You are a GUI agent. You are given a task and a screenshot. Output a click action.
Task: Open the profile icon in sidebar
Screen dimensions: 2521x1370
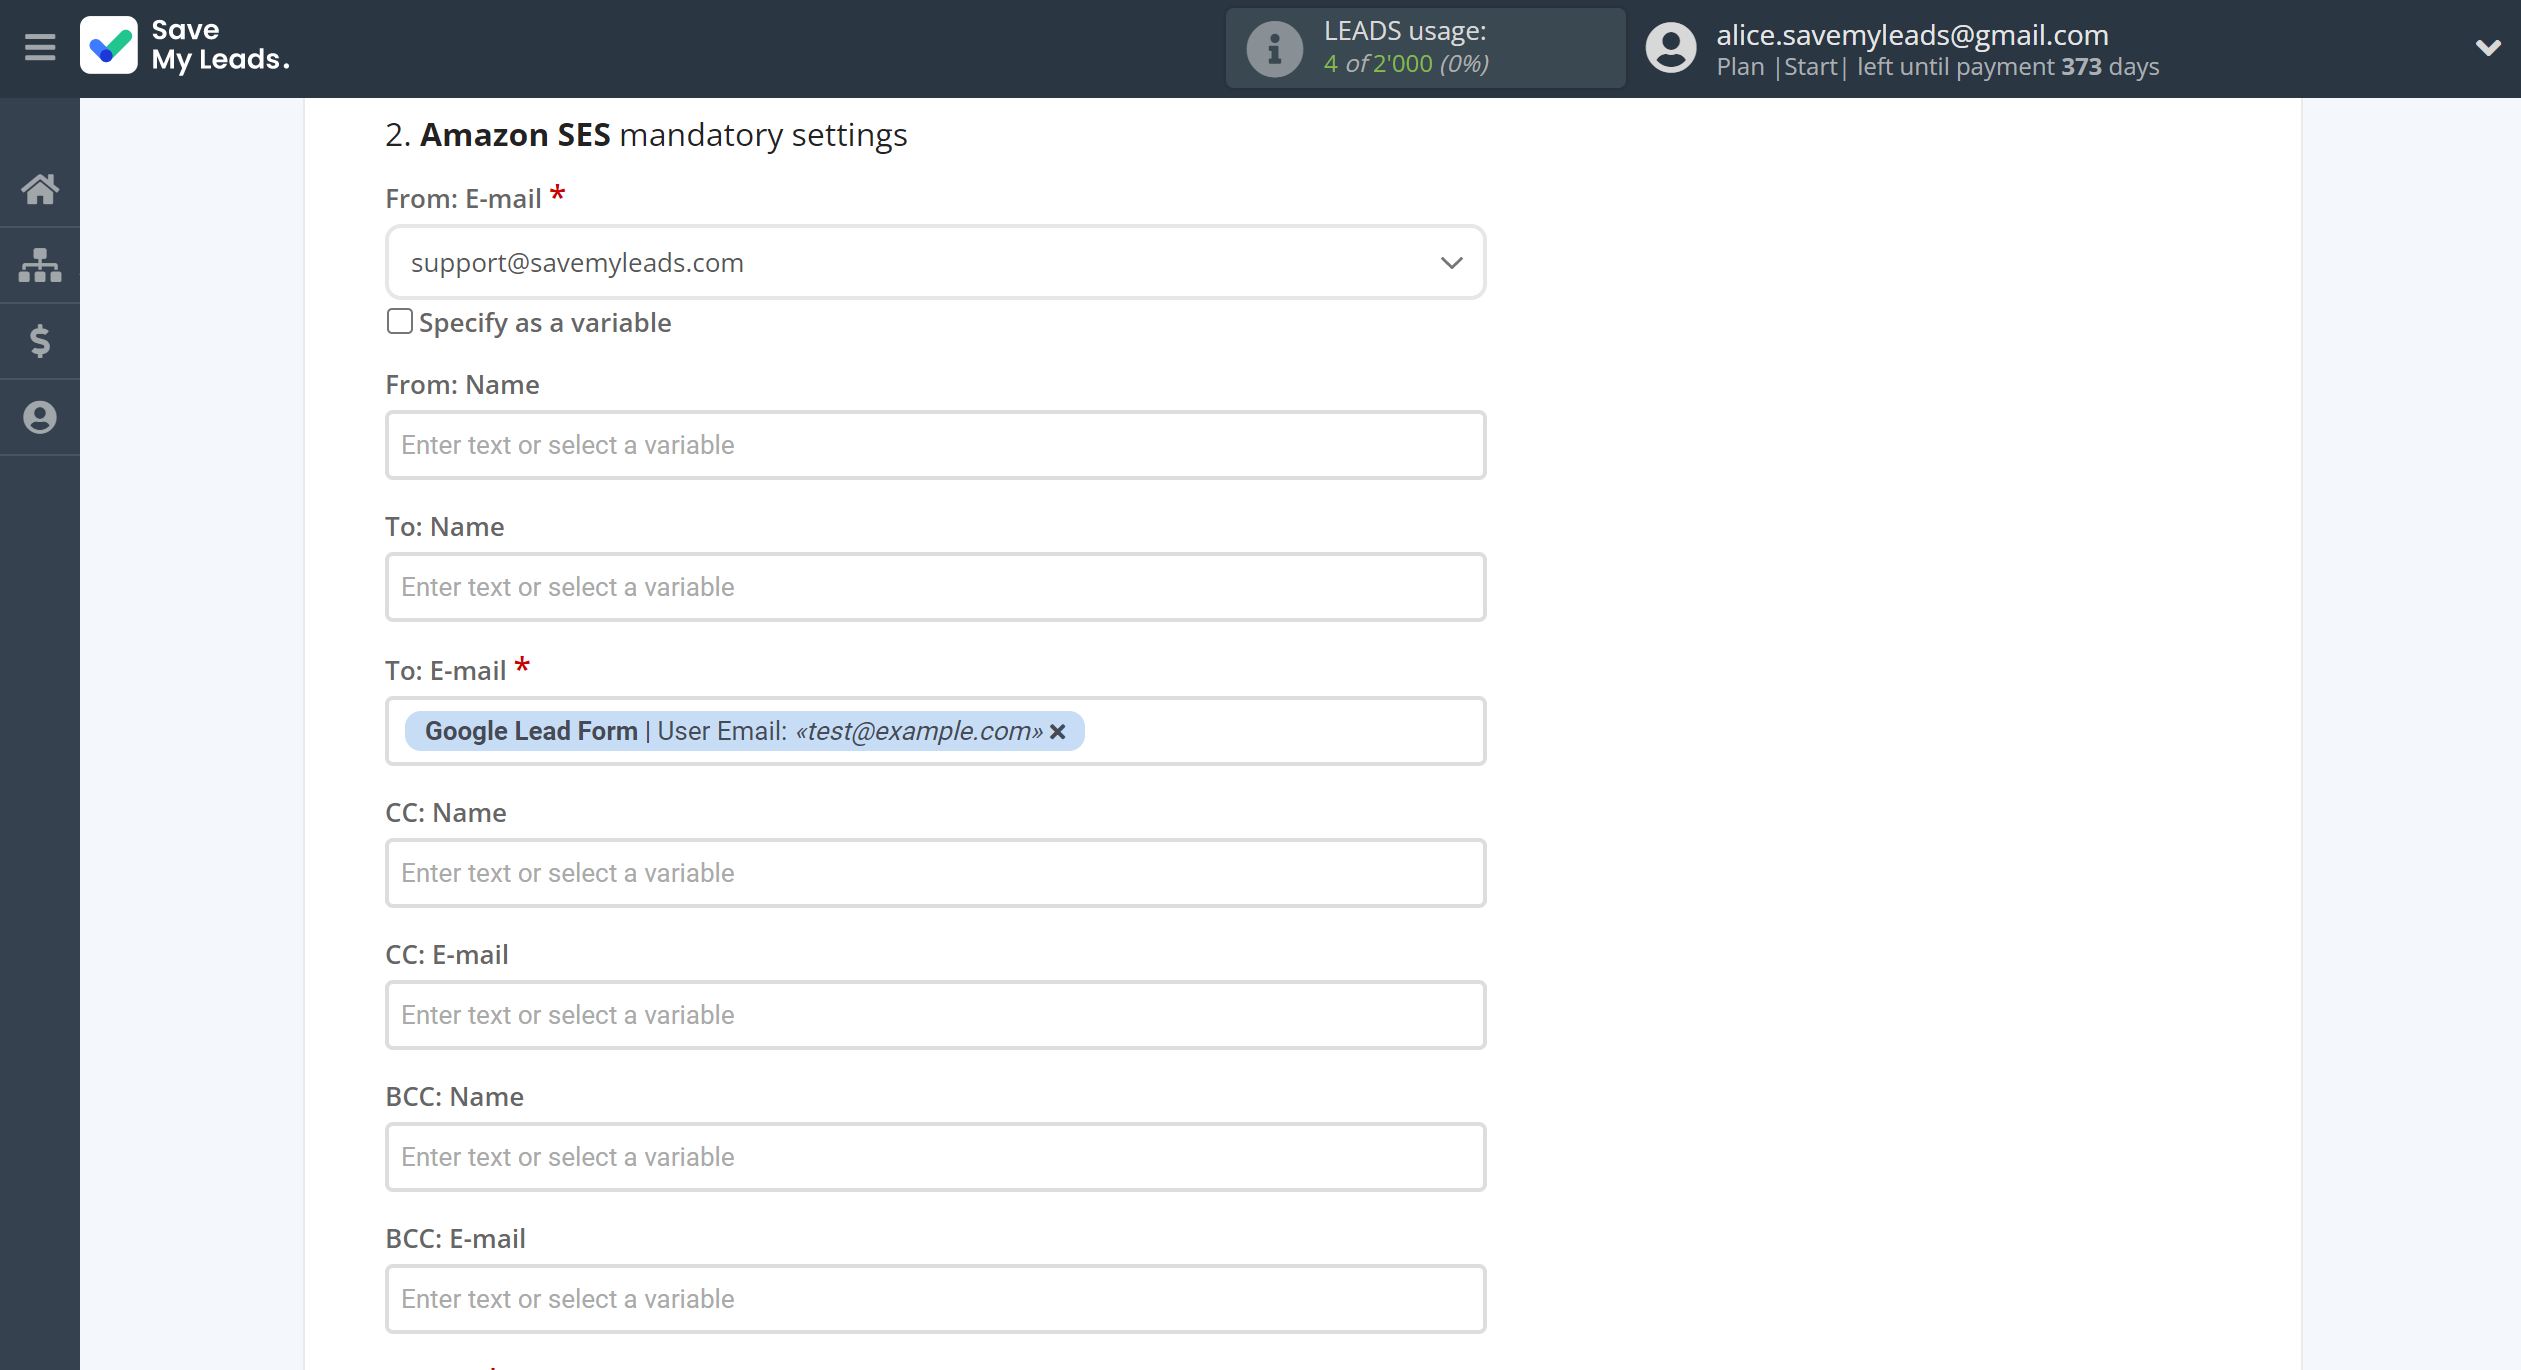point(40,417)
